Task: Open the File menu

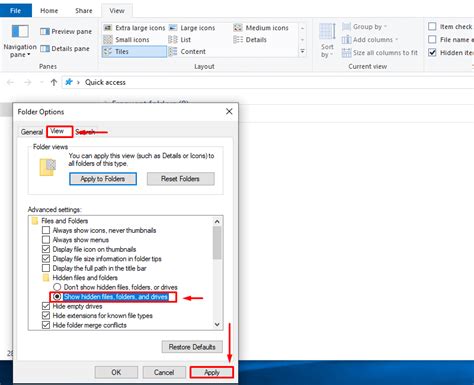Action: 16,11
